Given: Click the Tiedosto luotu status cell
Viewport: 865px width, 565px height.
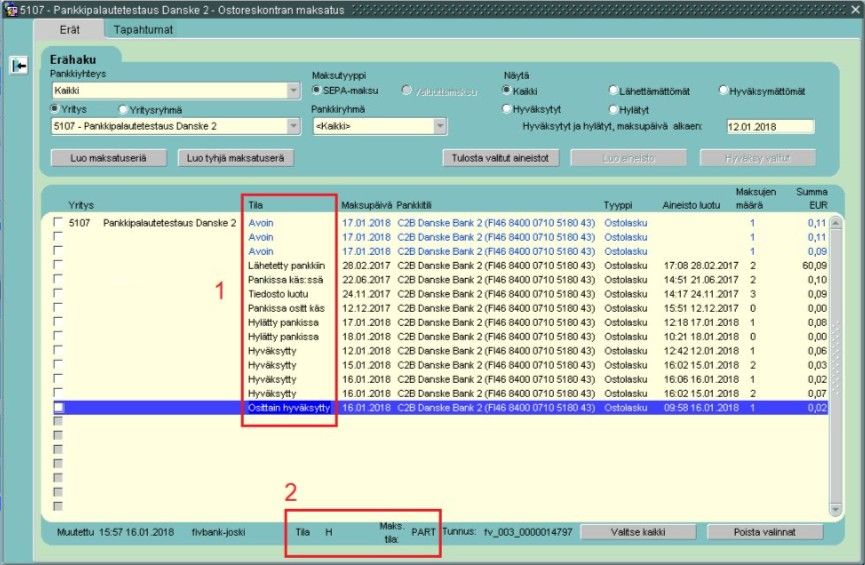Looking at the screenshot, I should coord(278,295).
